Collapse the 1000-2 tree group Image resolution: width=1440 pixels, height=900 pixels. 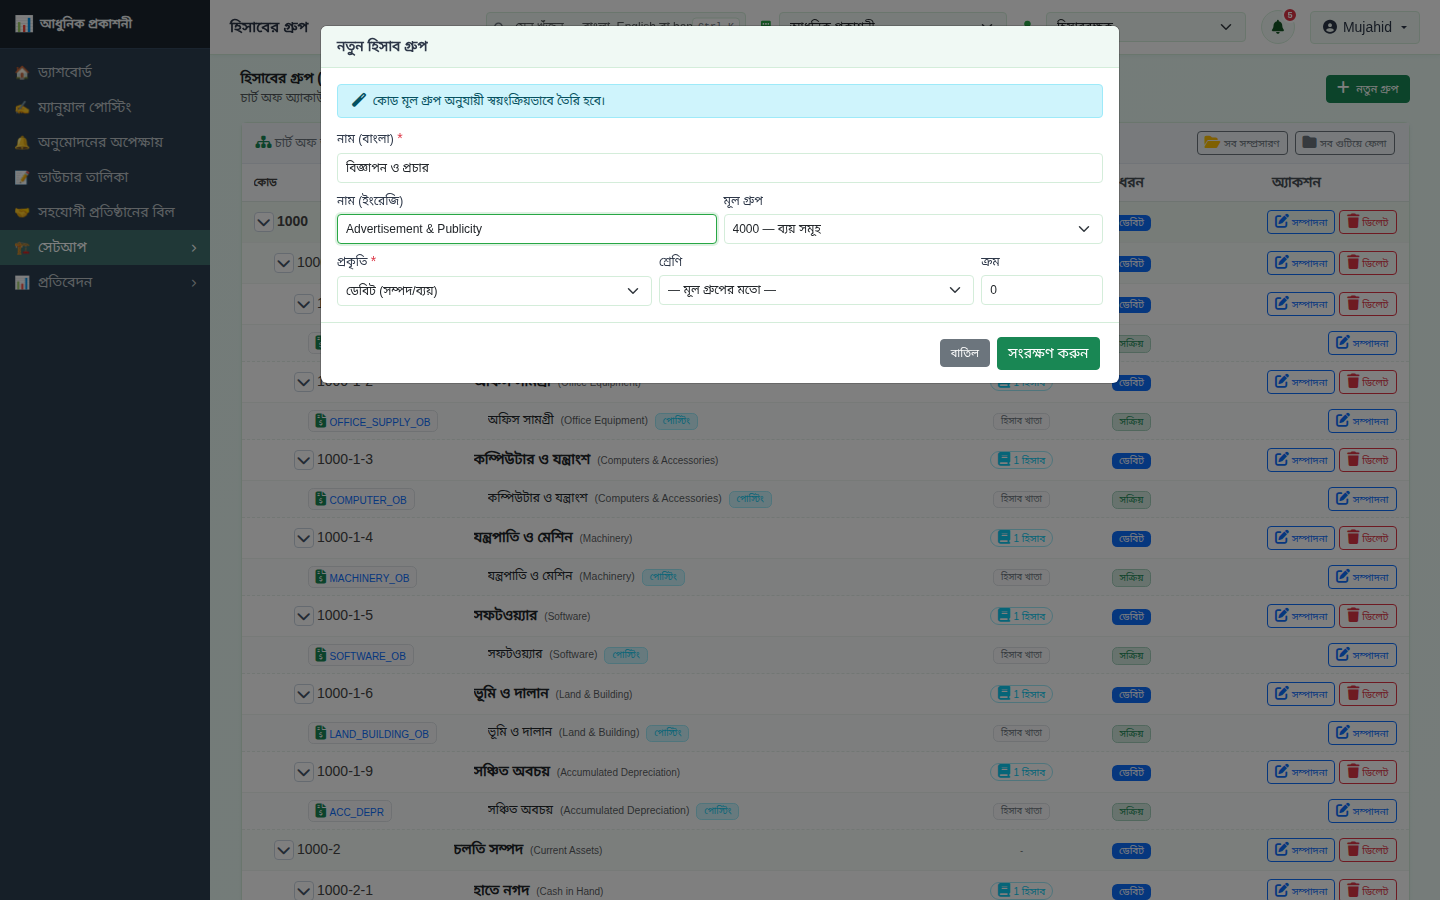click(284, 850)
